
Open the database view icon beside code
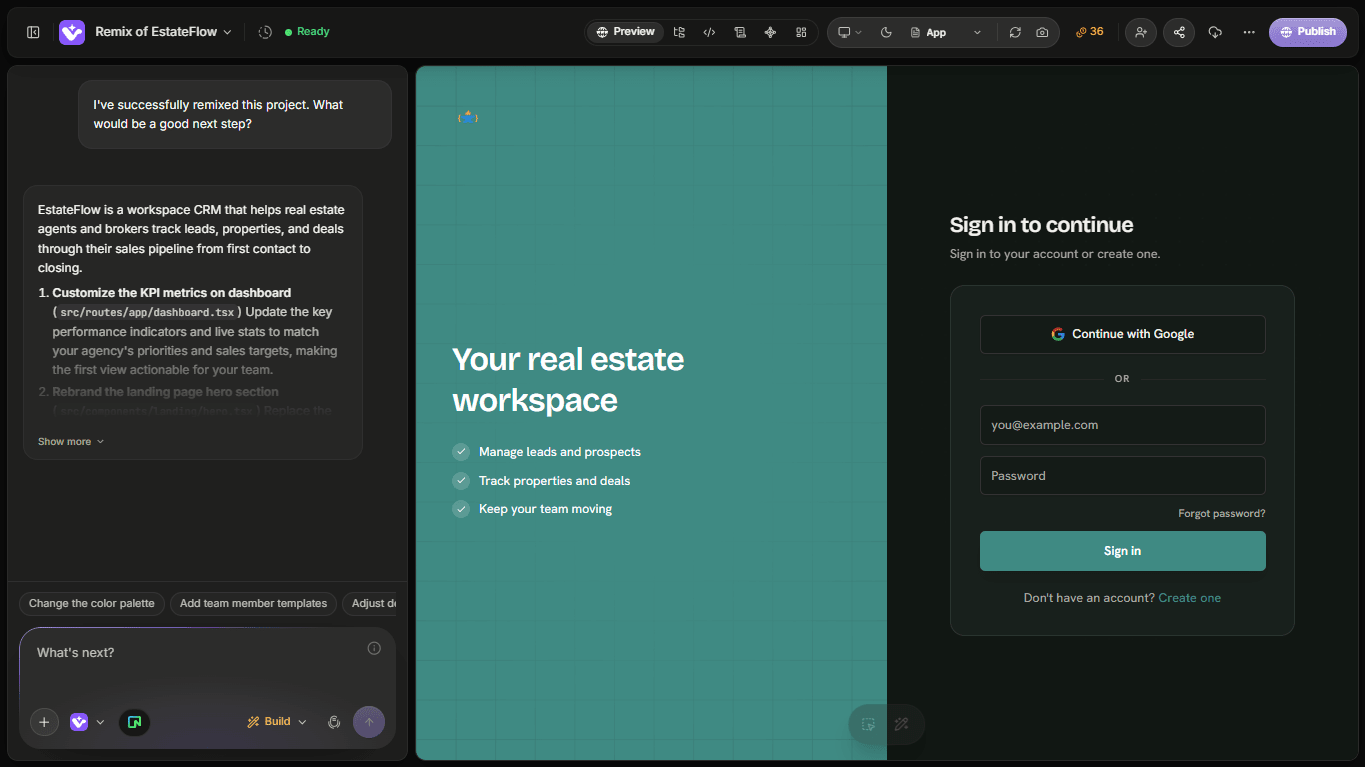pos(740,32)
